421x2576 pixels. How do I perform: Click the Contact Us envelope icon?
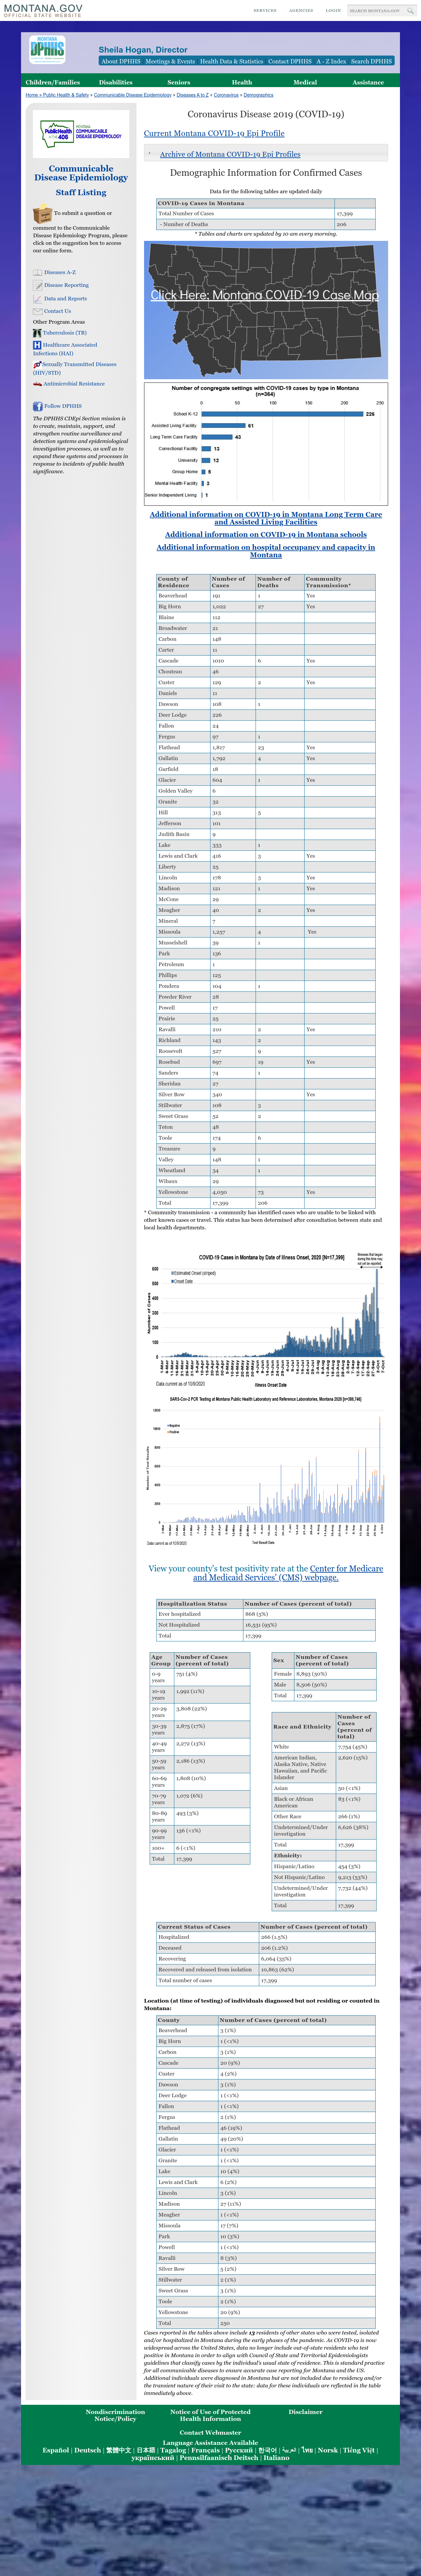coord(37,311)
